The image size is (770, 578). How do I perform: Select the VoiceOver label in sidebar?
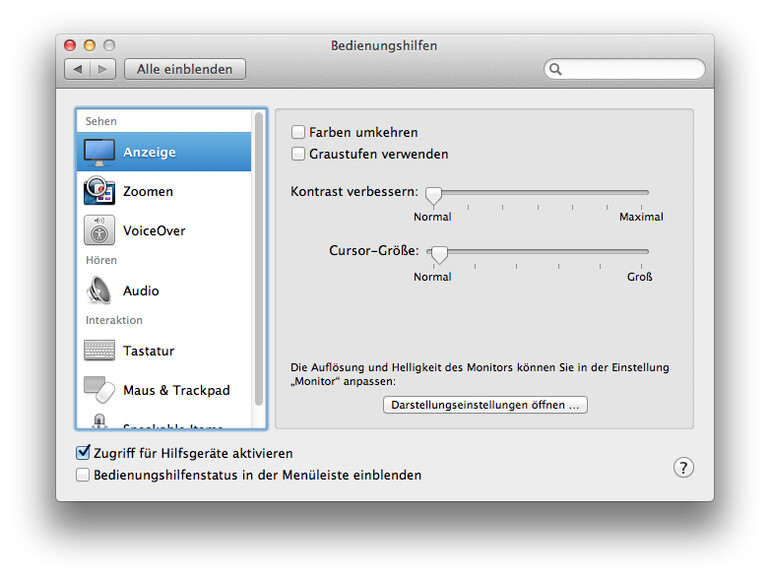154,230
